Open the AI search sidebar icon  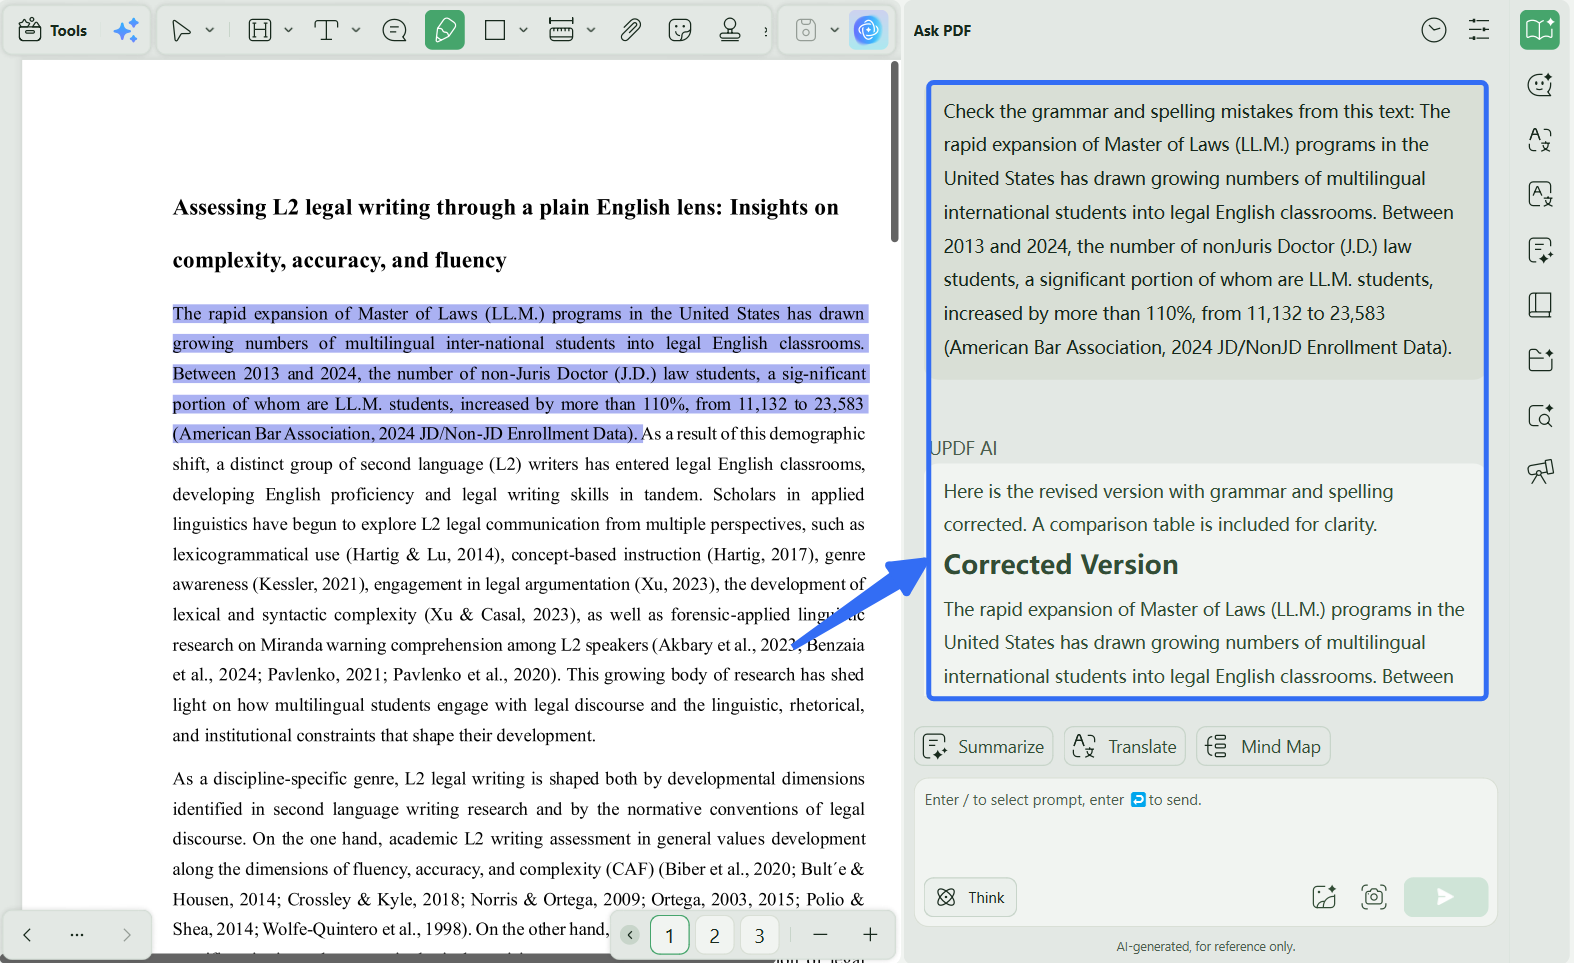(1540, 415)
